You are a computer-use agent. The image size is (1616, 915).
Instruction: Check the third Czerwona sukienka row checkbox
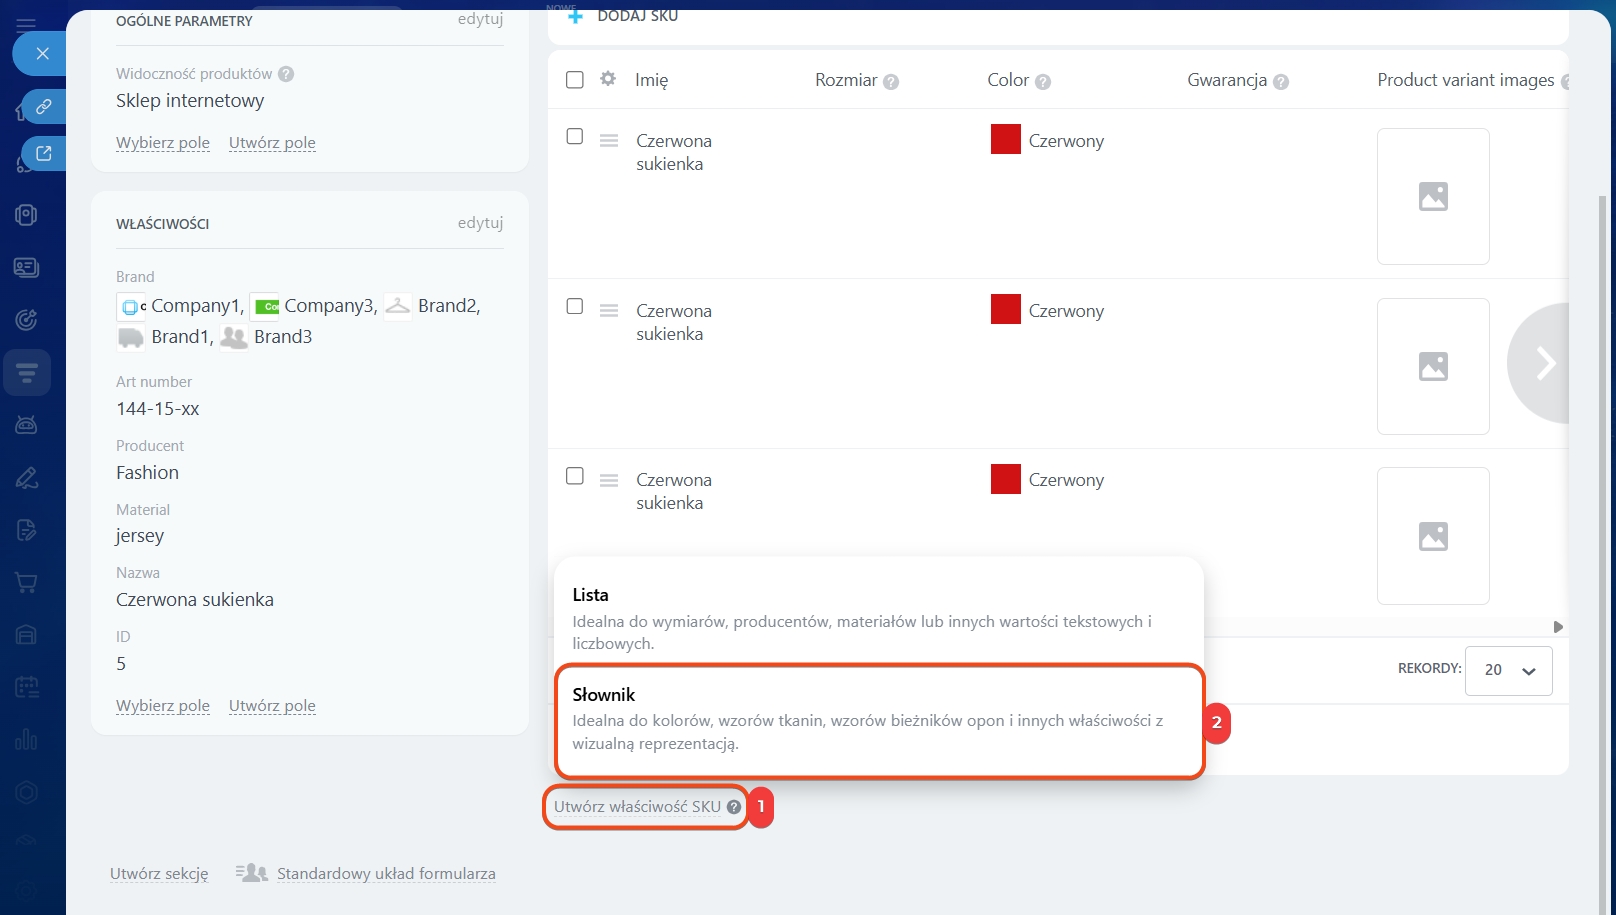(575, 476)
